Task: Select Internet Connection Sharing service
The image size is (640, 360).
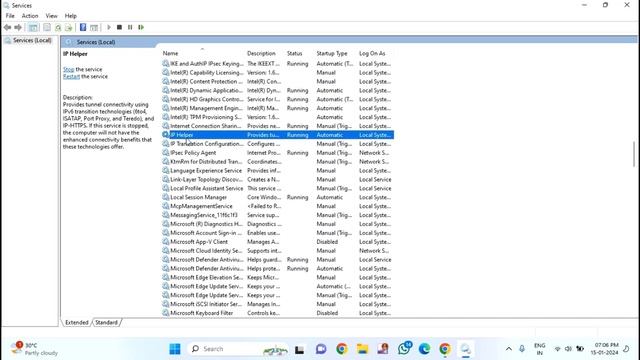Action: [x=278, y=126]
